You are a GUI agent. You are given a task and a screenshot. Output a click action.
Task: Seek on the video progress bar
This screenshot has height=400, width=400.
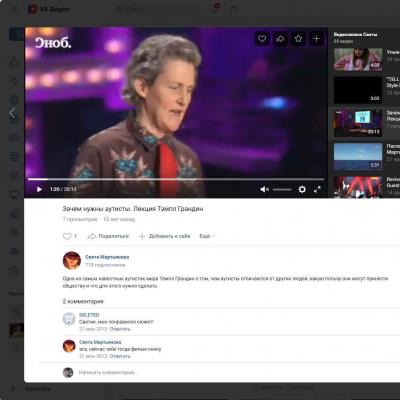pyautogui.click(x=176, y=179)
